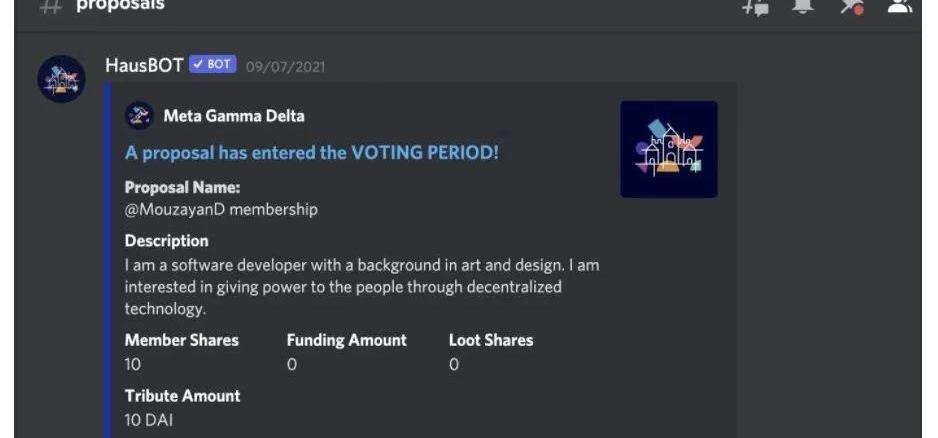This screenshot has height=438, width=938.
Task: Open the embed's house thumbnail image
Action: coord(668,149)
